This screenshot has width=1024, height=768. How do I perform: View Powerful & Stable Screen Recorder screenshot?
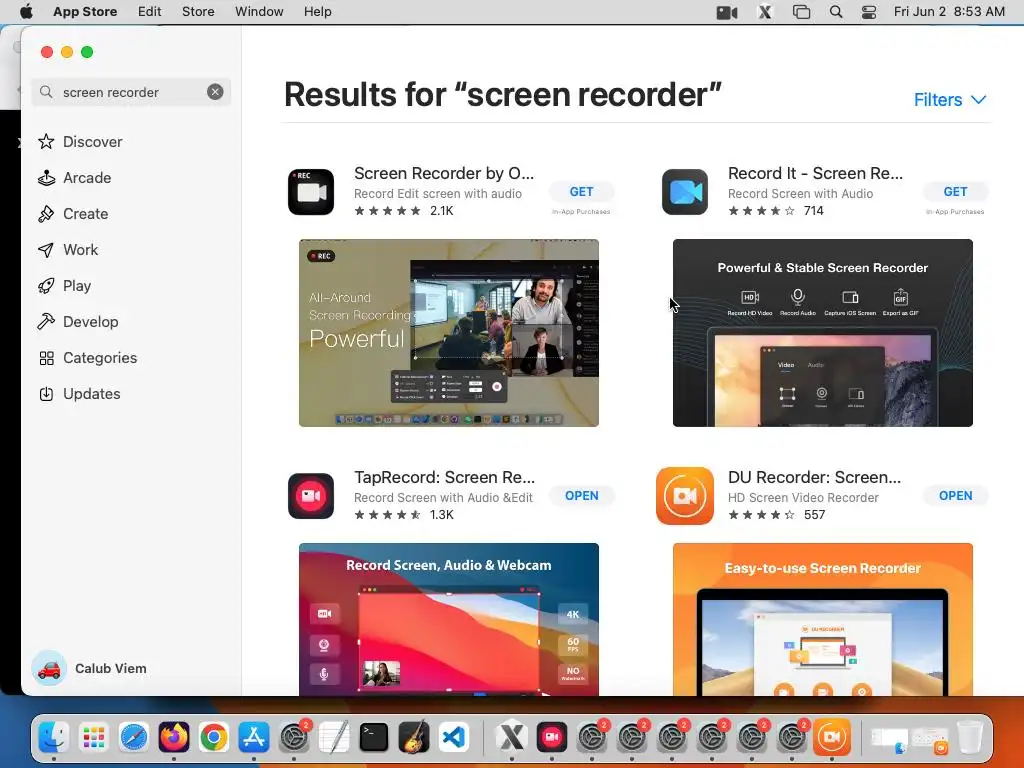pos(823,333)
